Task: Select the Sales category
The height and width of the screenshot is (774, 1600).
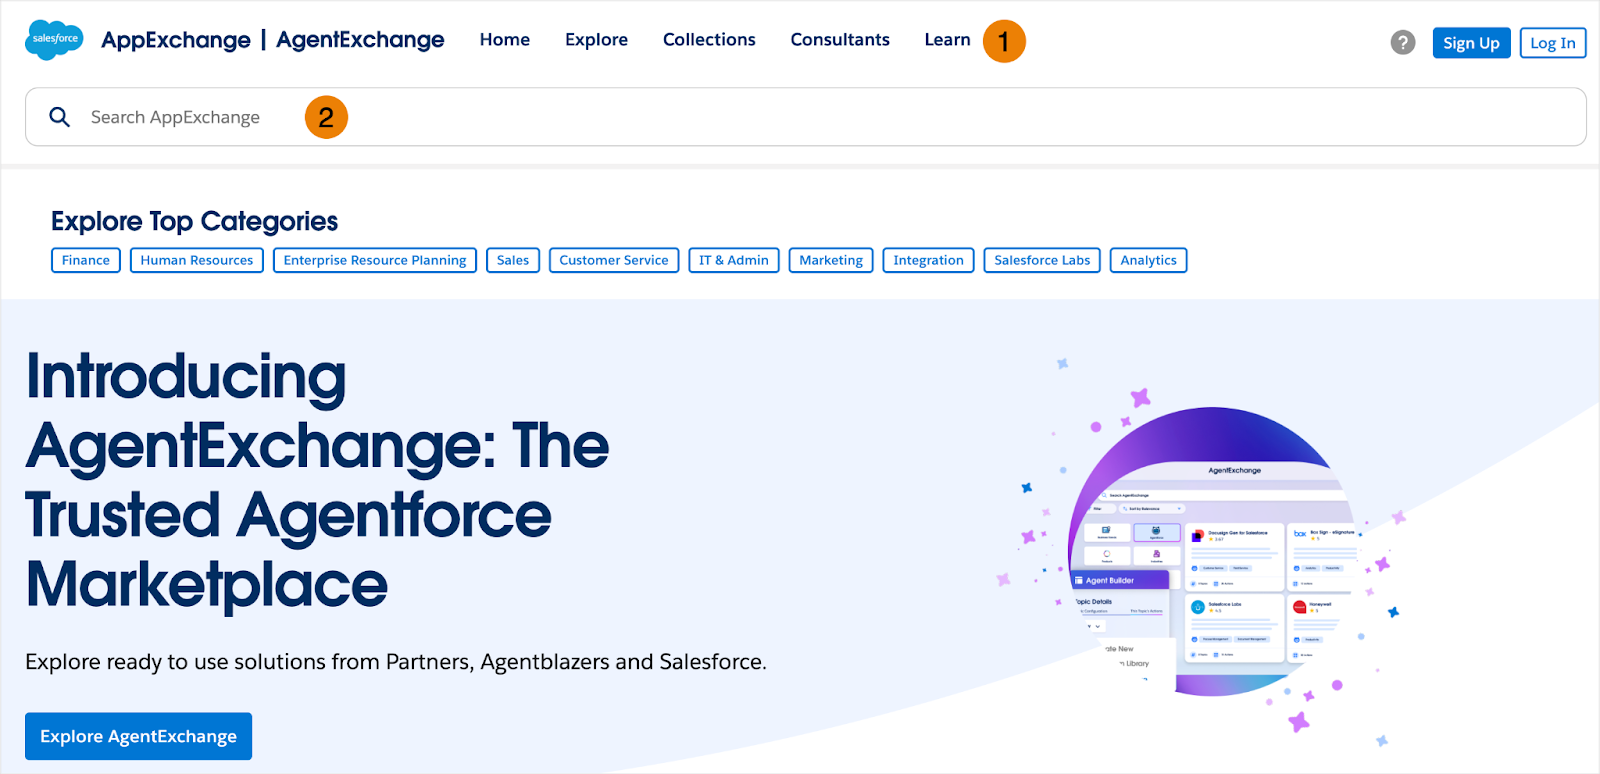Action: click(x=513, y=260)
